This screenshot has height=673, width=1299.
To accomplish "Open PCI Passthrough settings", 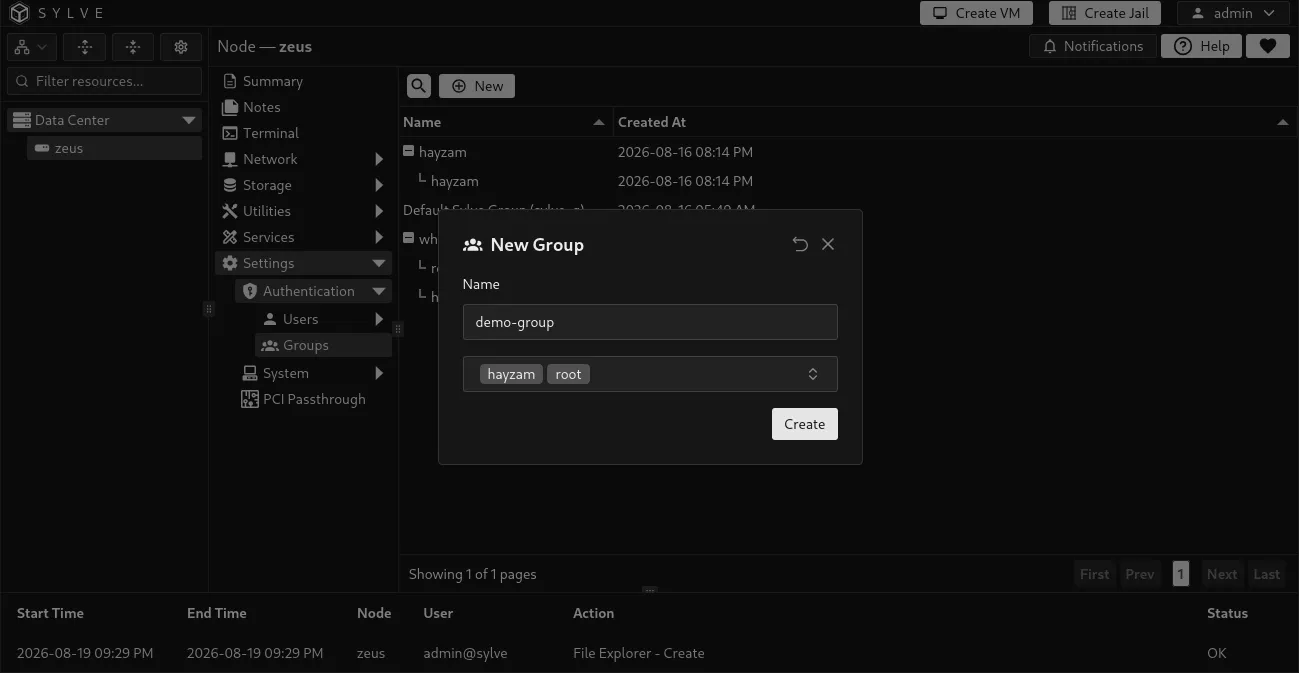I will click(303, 399).
